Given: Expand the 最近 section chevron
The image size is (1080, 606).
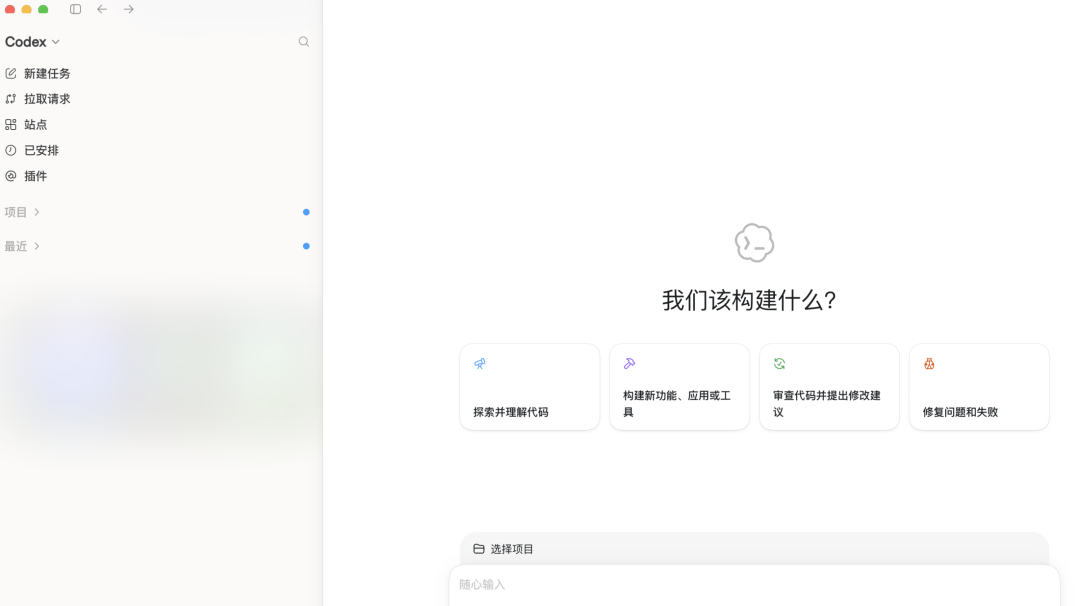Looking at the screenshot, I should [37, 246].
